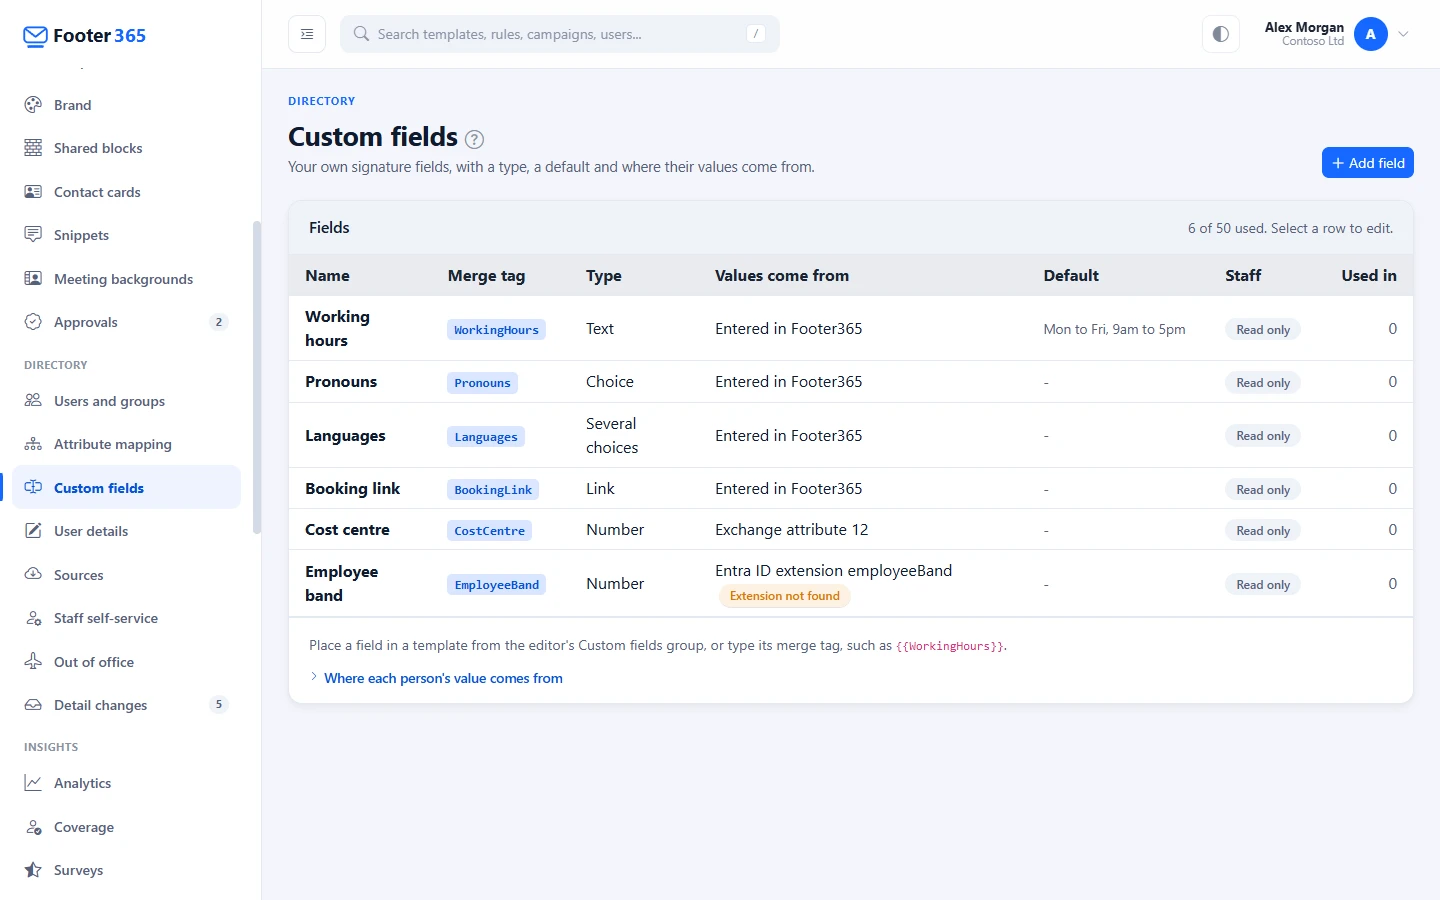Click the Used in column header
The height and width of the screenshot is (900, 1440).
pyautogui.click(x=1369, y=276)
